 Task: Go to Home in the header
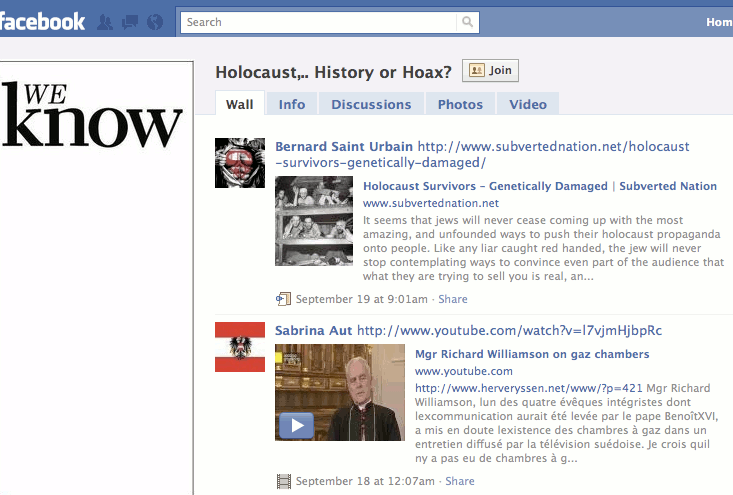click(719, 22)
